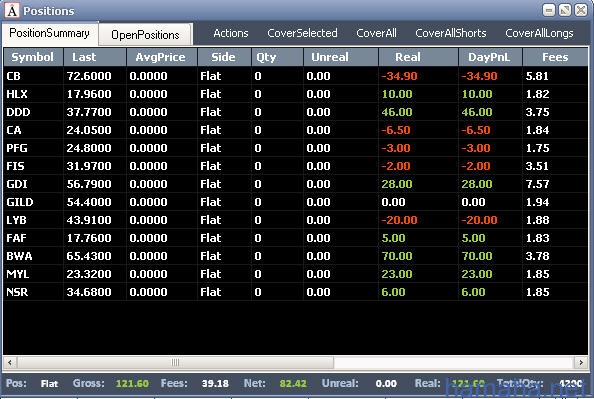Select the CB symbol row
The width and height of the screenshot is (594, 399).
click(x=295, y=76)
